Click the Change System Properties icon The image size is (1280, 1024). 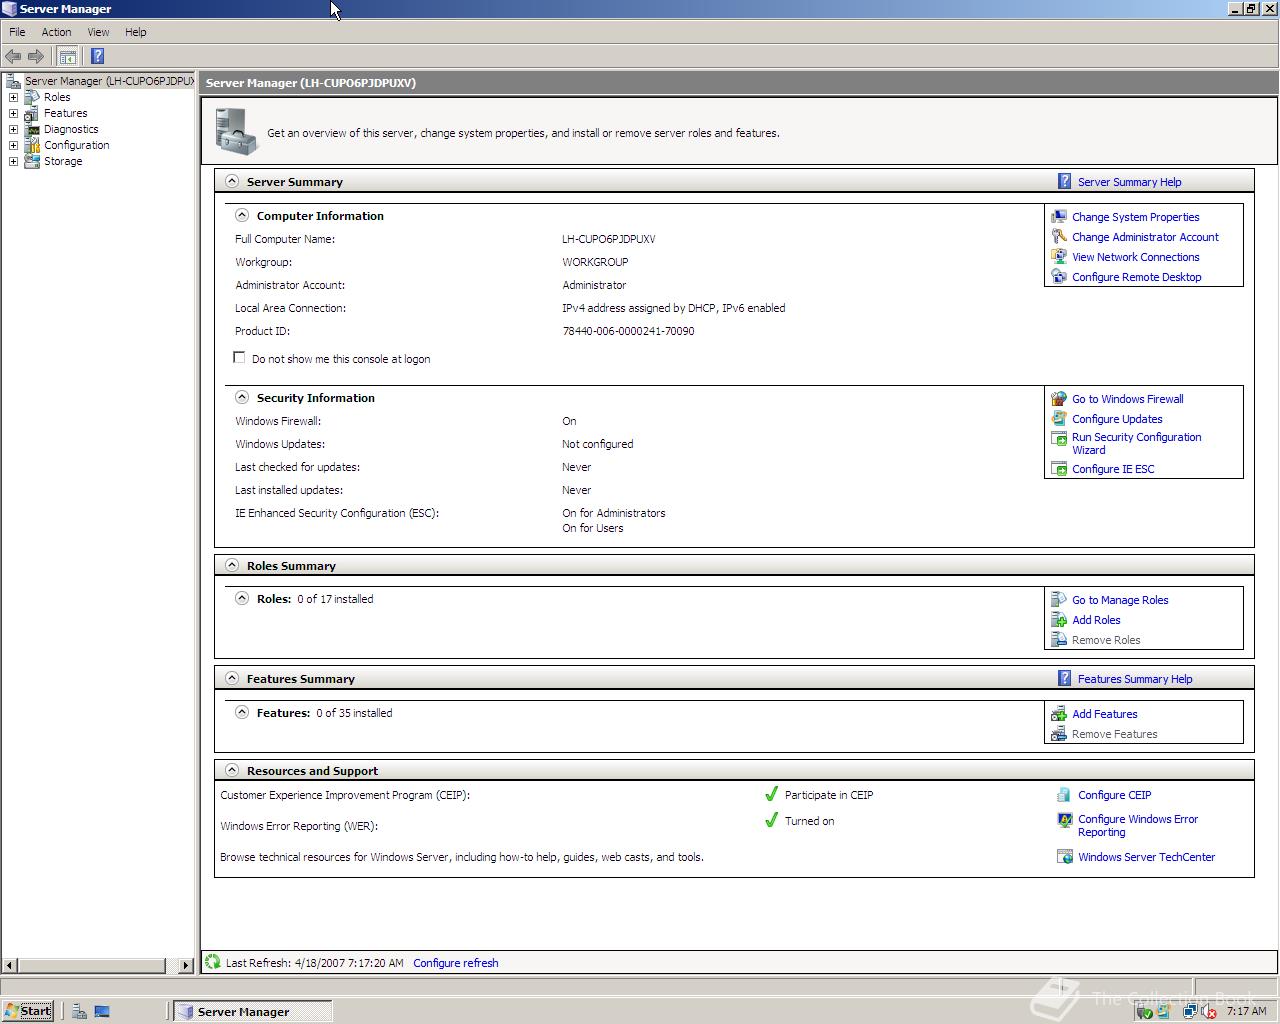[x=1059, y=216]
